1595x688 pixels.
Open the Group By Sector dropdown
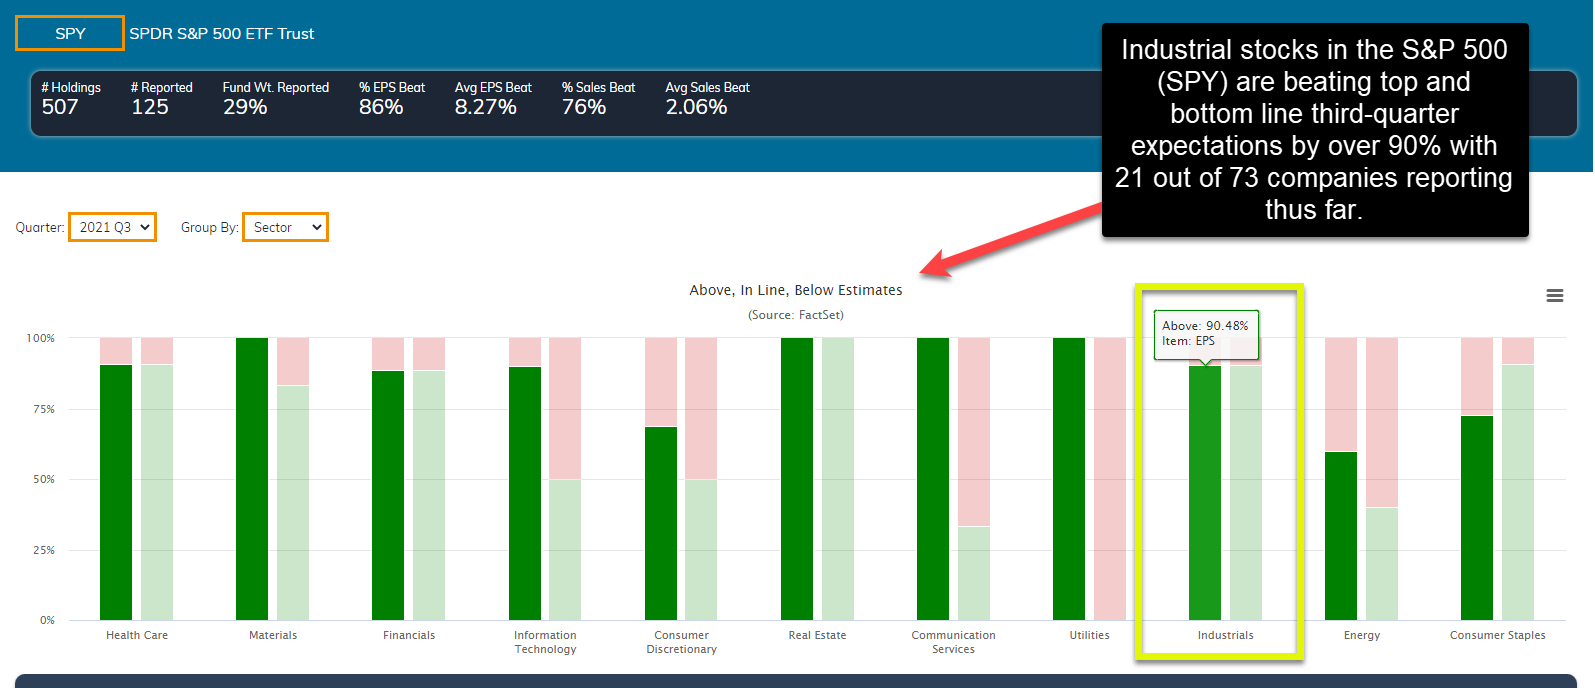coord(285,227)
